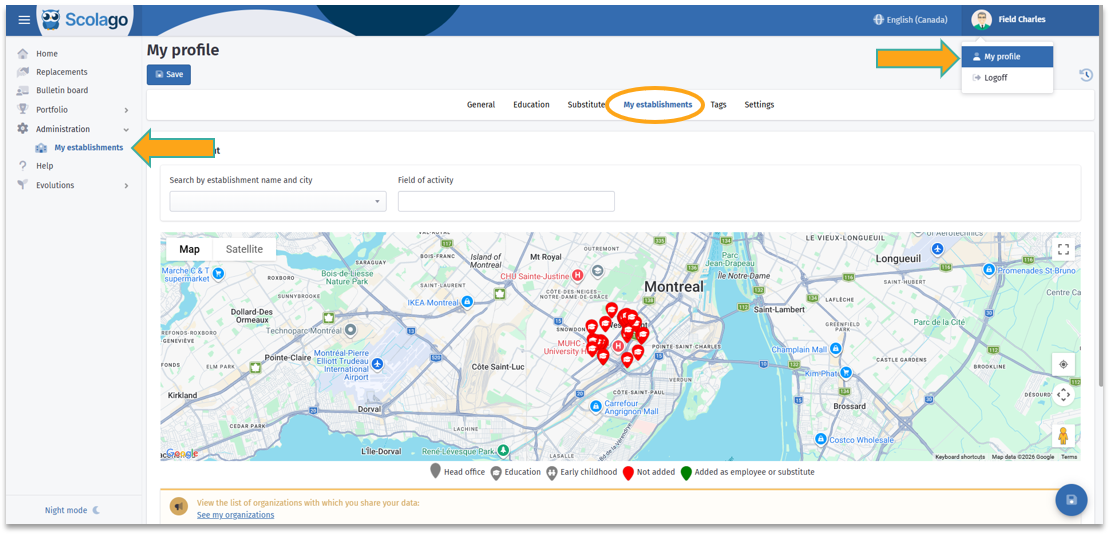
Task: Click the Field Charles user avatar
Action: click(x=981, y=20)
